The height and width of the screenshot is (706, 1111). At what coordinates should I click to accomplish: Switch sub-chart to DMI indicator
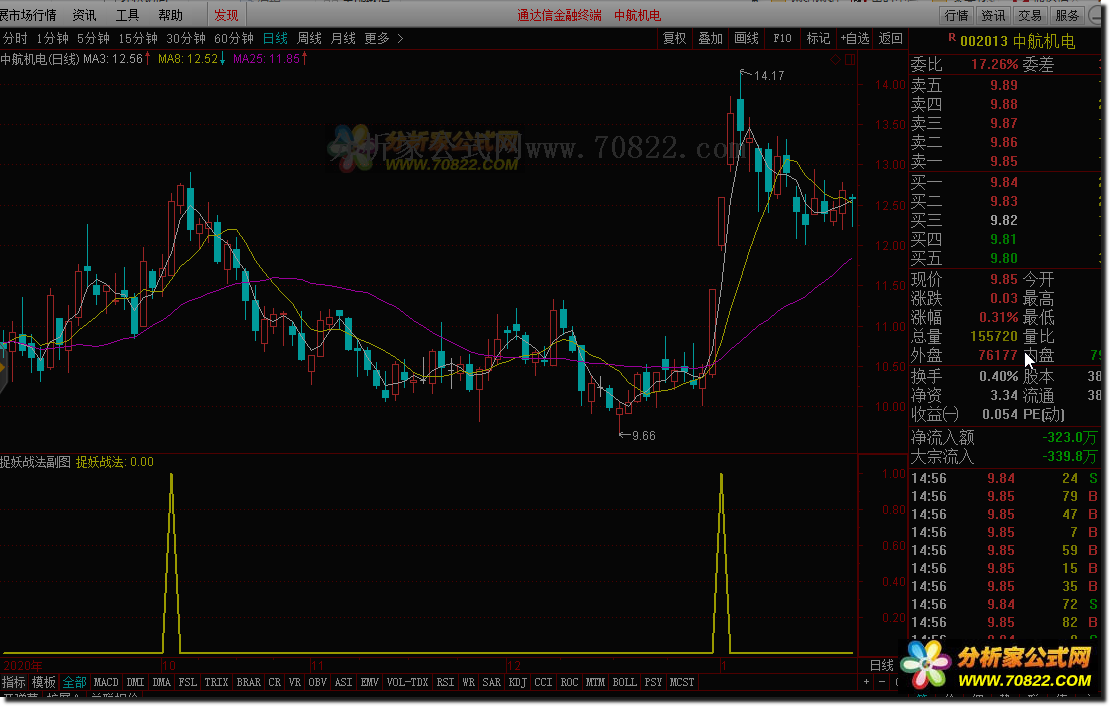pos(135,682)
